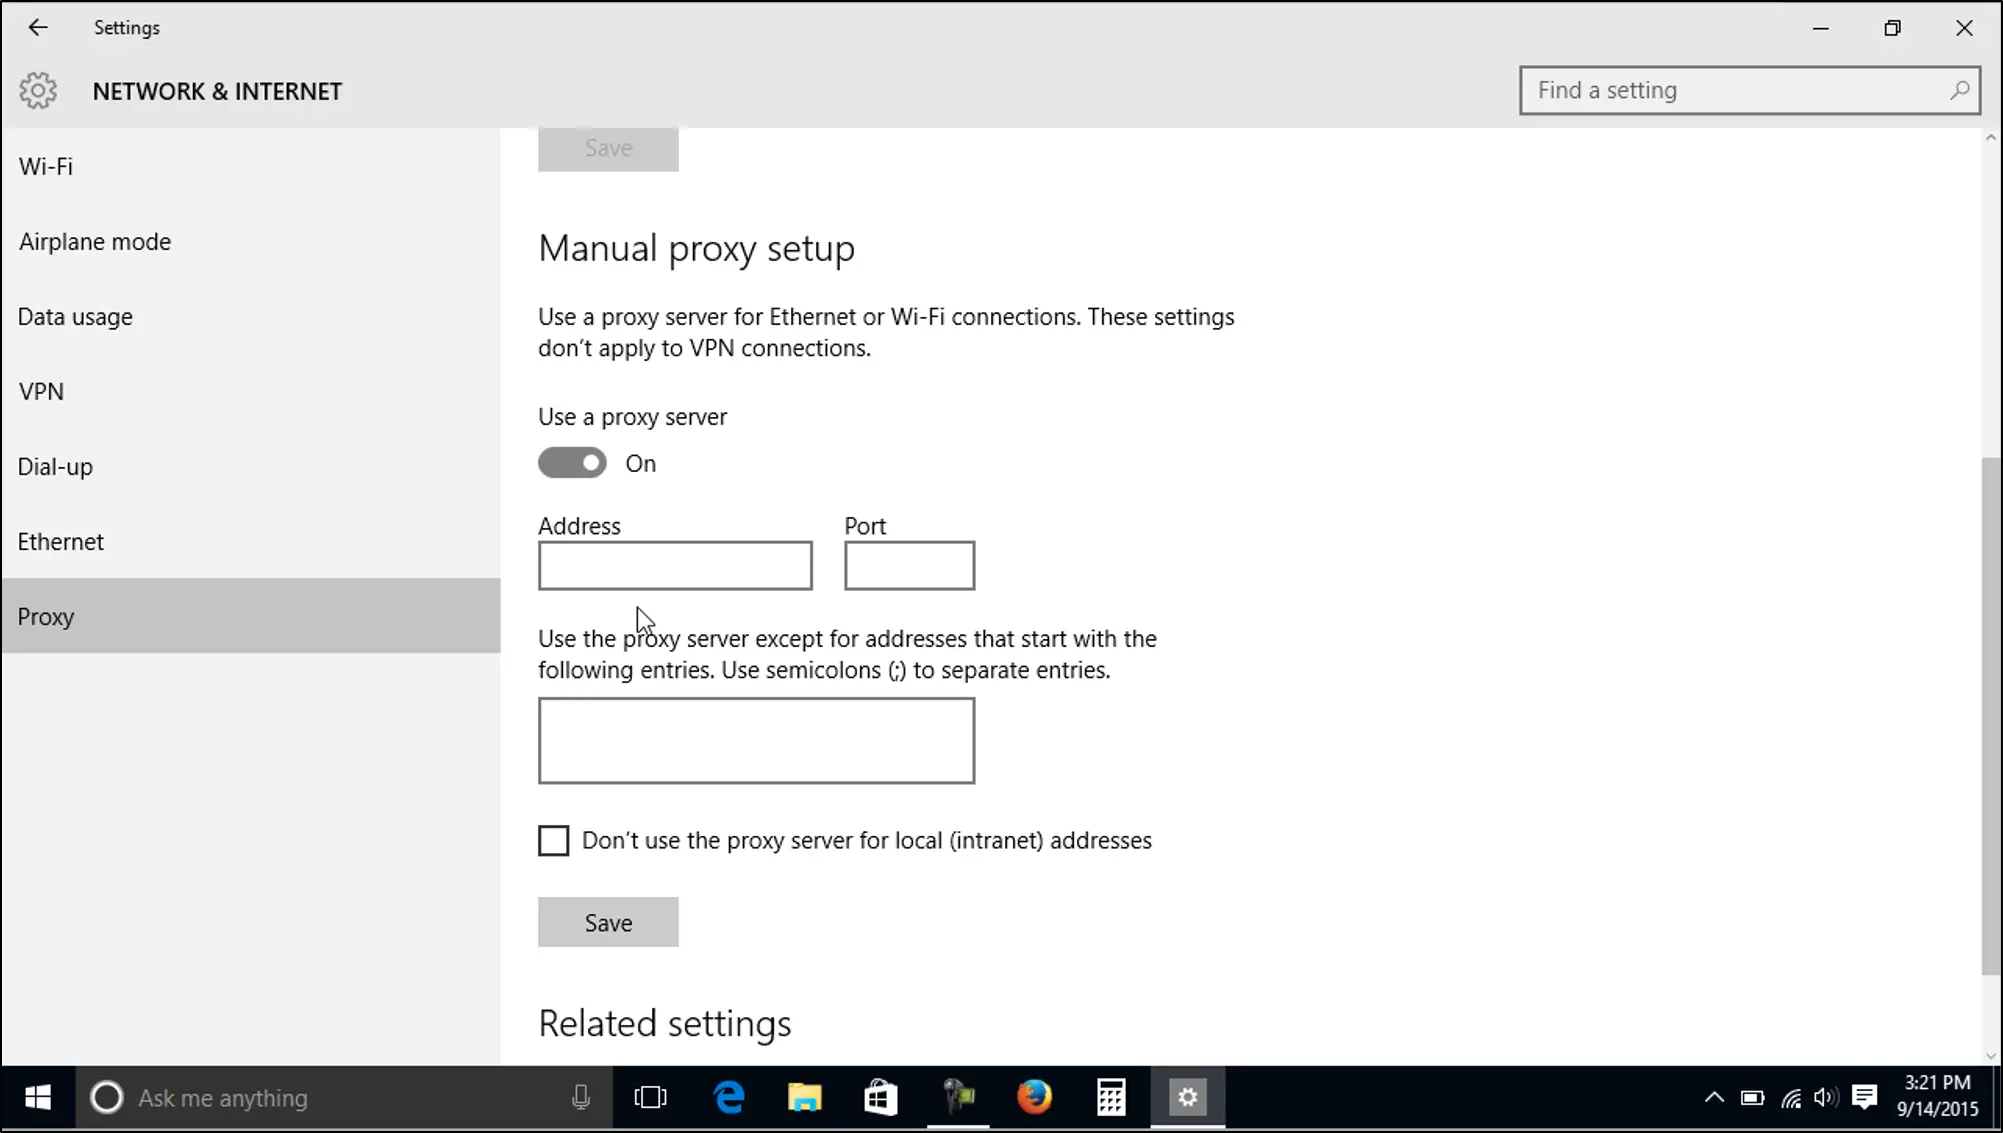Toggle the Use a proxy server switch
The width and height of the screenshot is (2003, 1133).
tap(572, 463)
